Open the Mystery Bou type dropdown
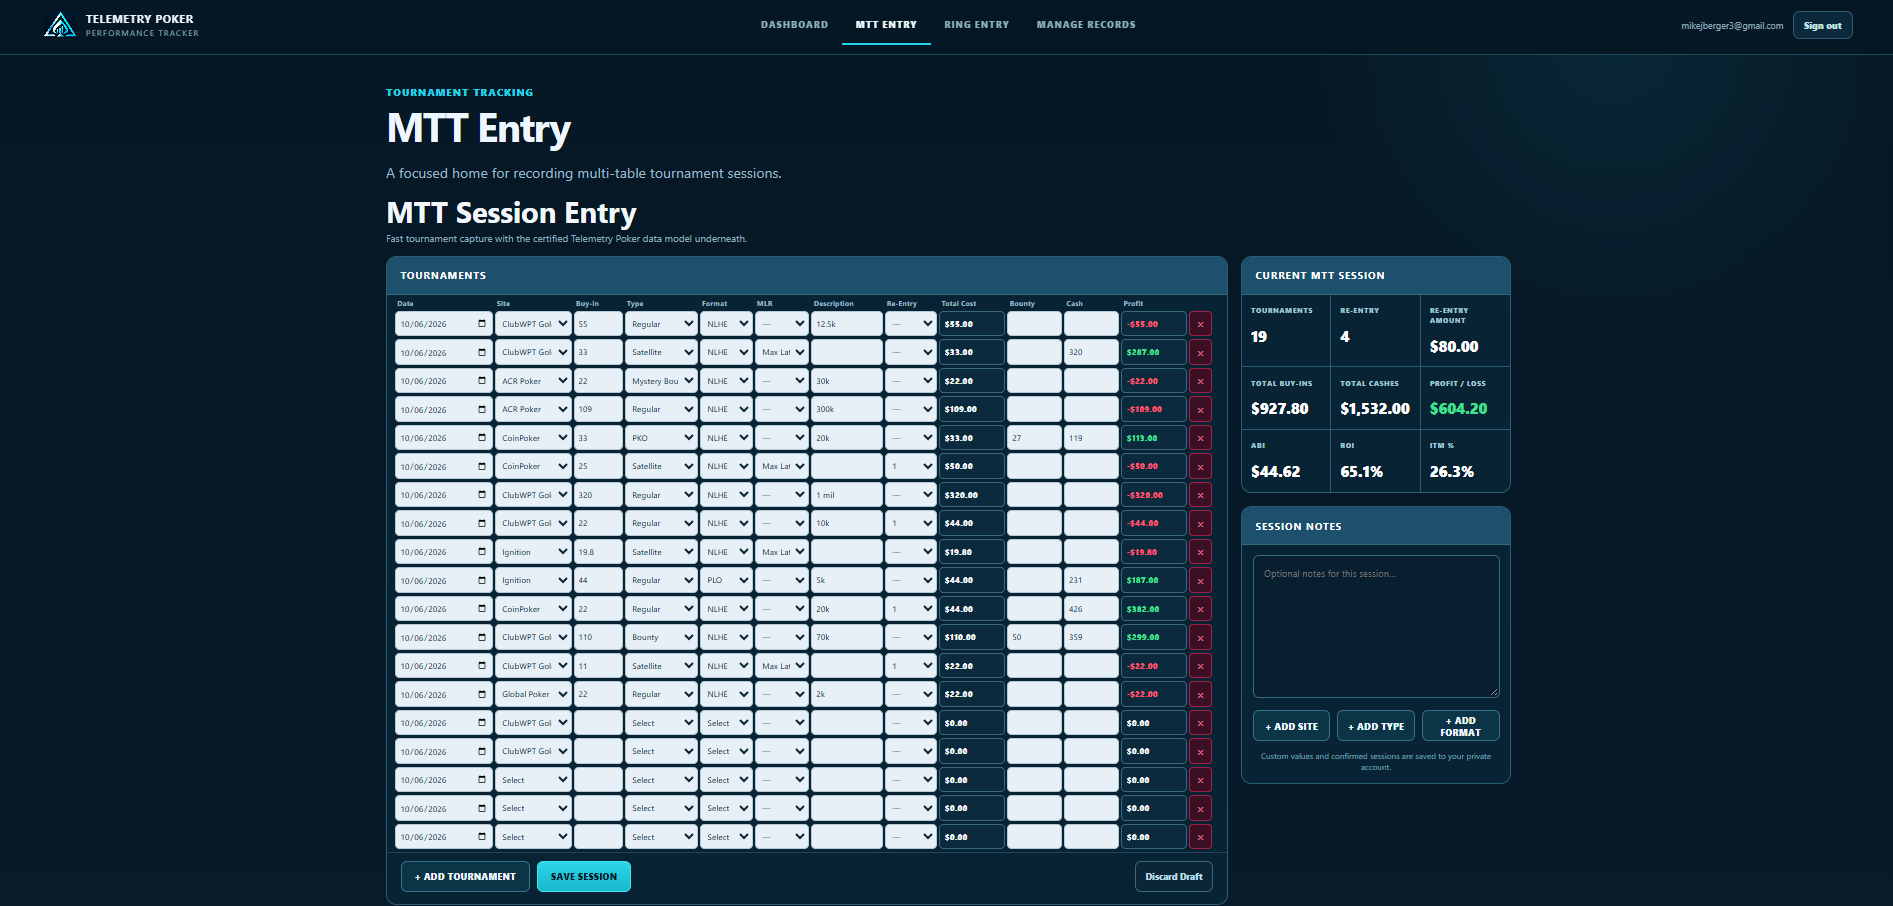 coord(661,381)
